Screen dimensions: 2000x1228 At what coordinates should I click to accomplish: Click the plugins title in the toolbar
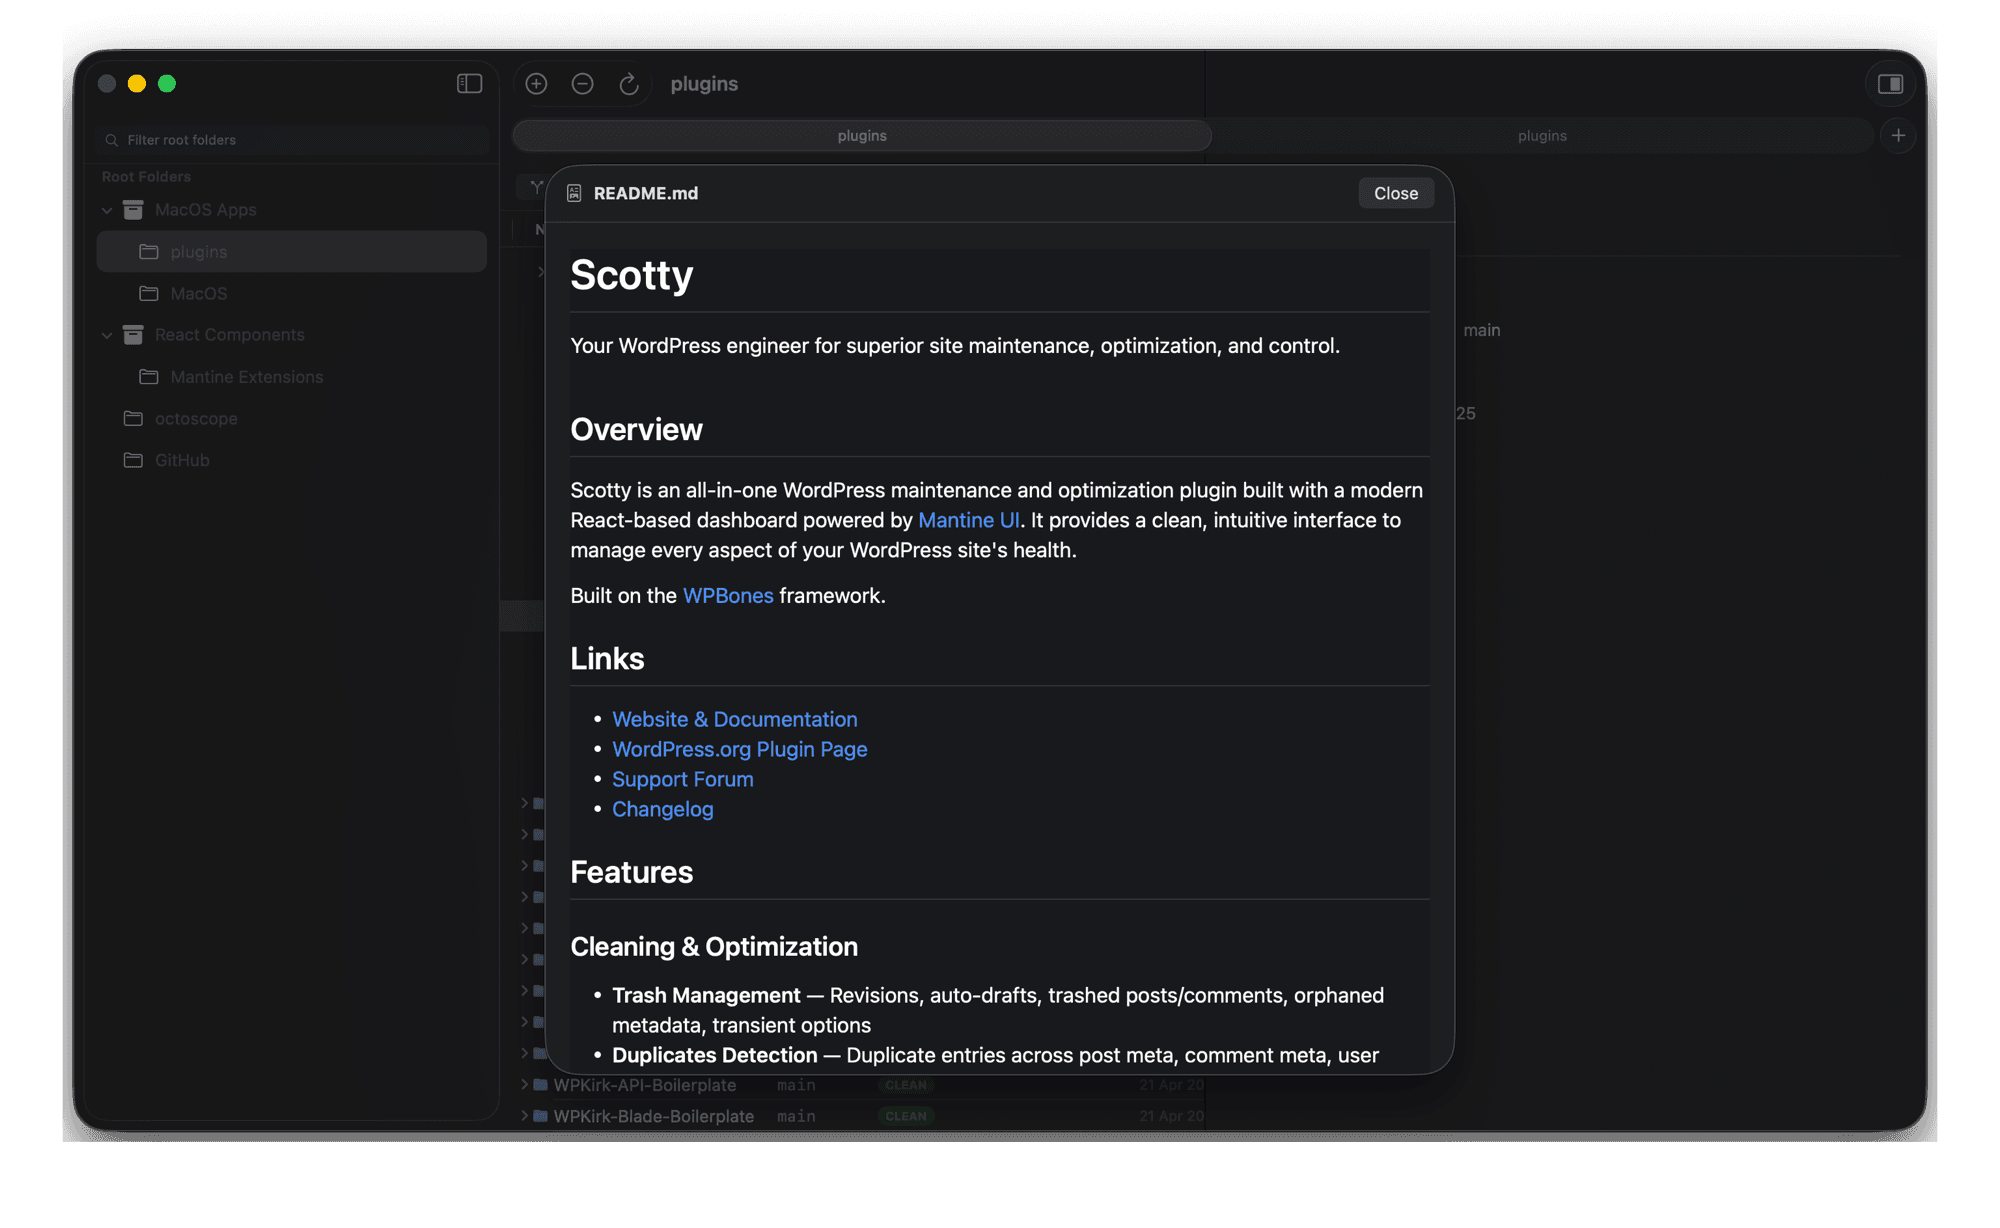coord(704,84)
